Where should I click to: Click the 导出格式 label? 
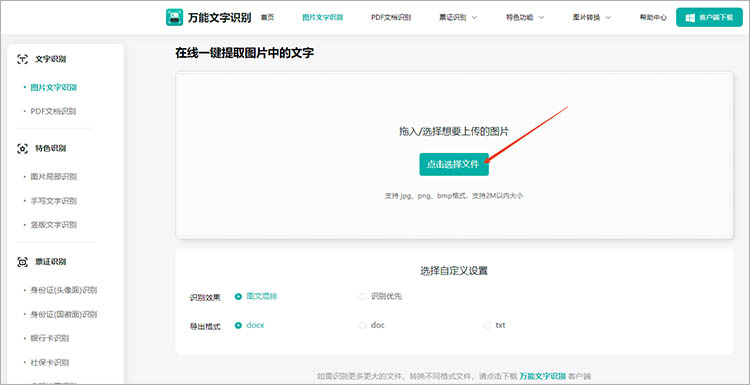coord(205,328)
